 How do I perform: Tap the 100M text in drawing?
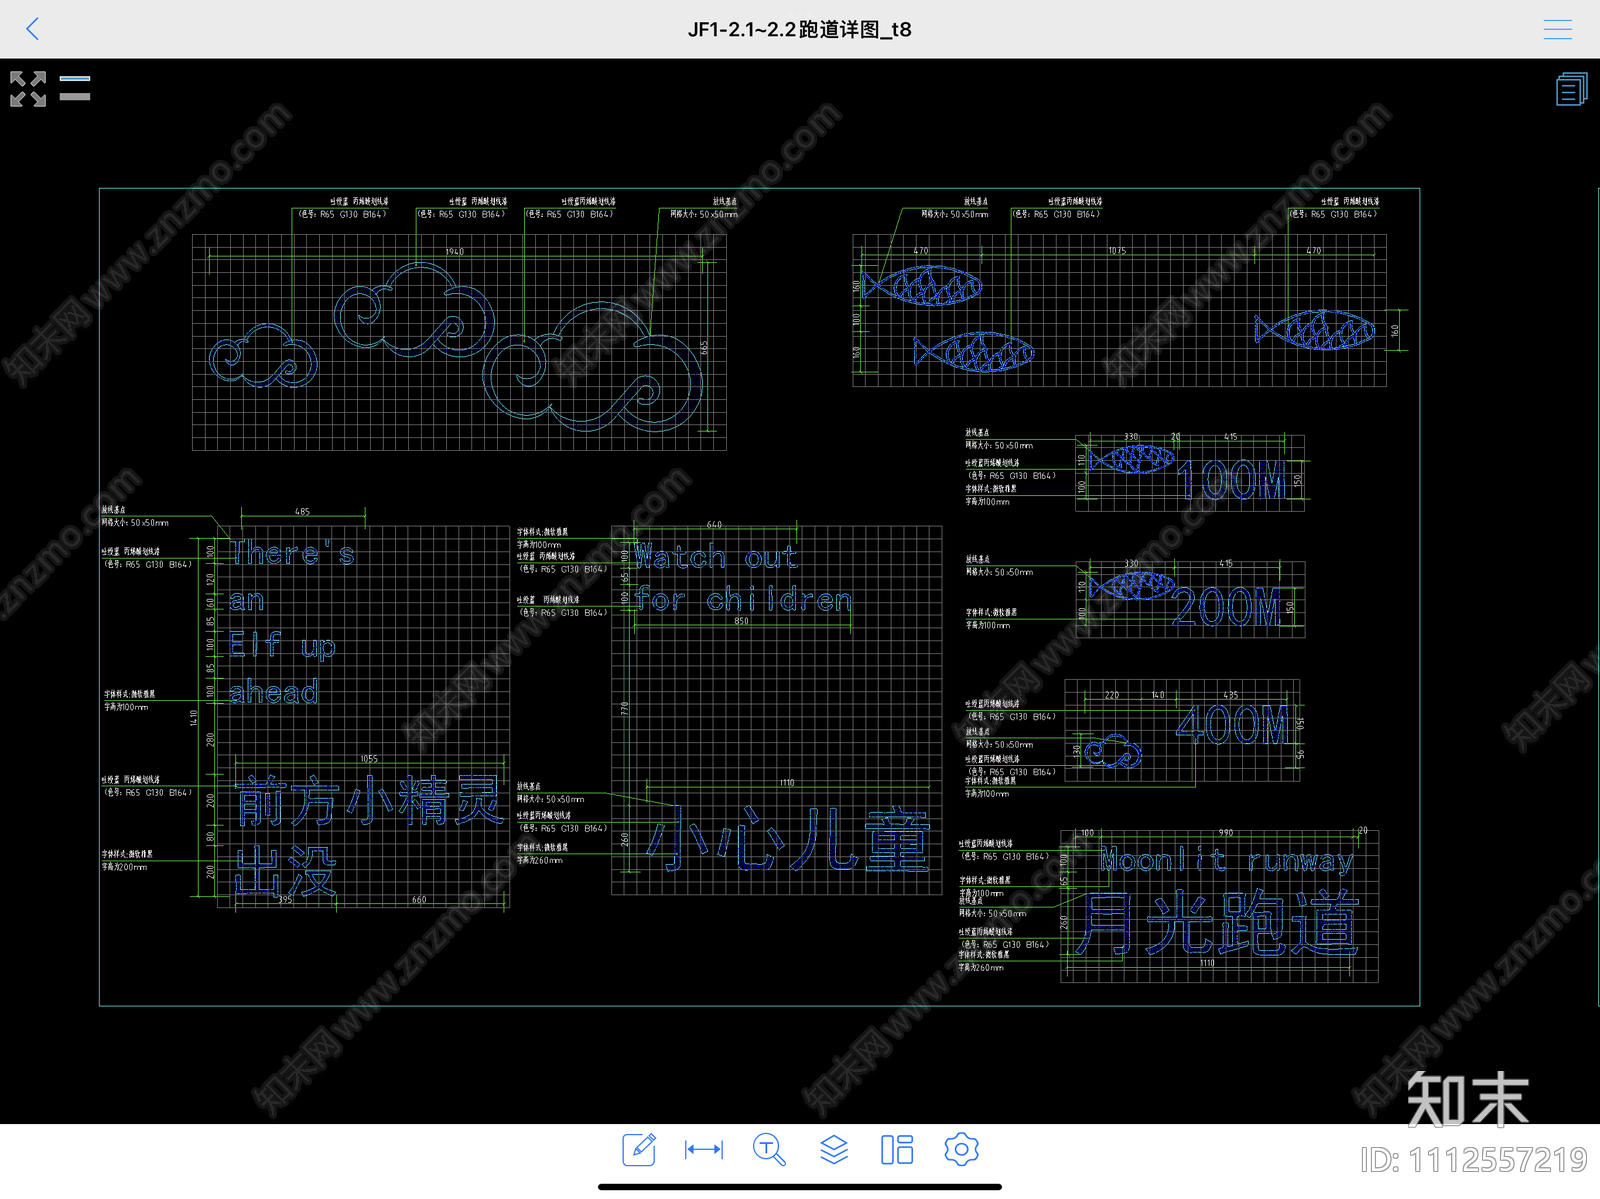pyautogui.click(x=1231, y=481)
